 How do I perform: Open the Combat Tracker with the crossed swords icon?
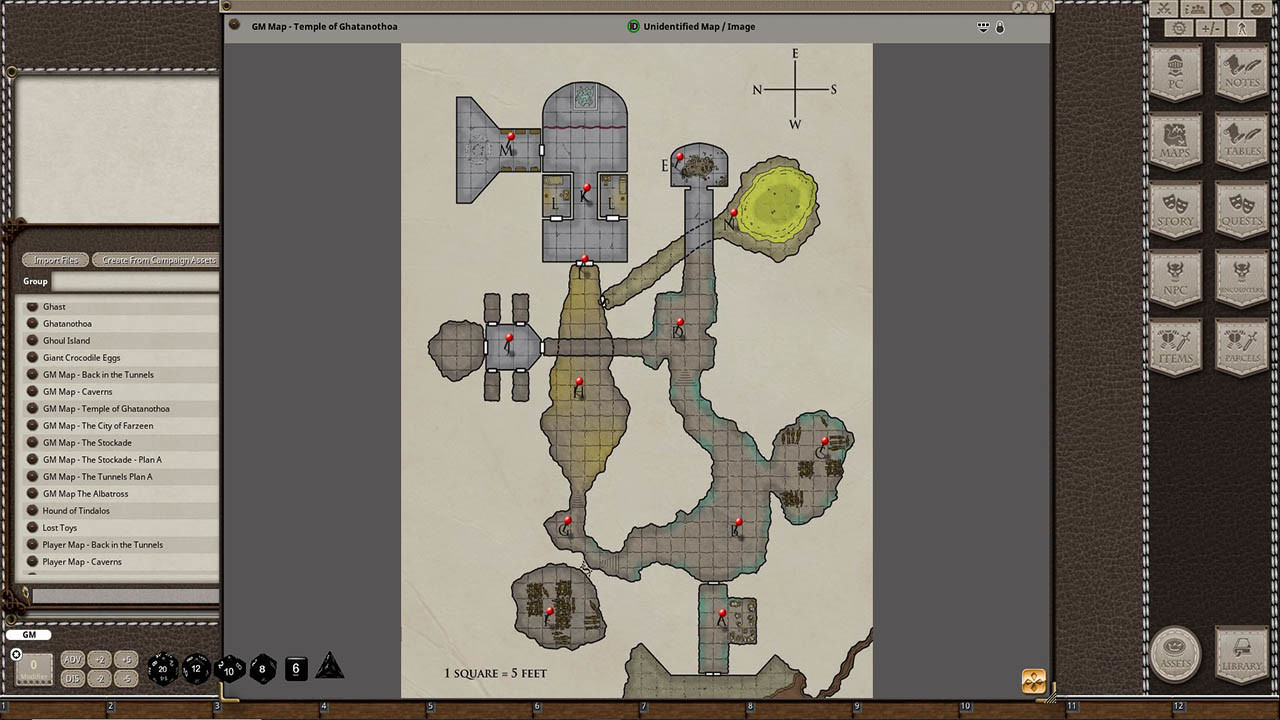pyautogui.click(x=1164, y=9)
